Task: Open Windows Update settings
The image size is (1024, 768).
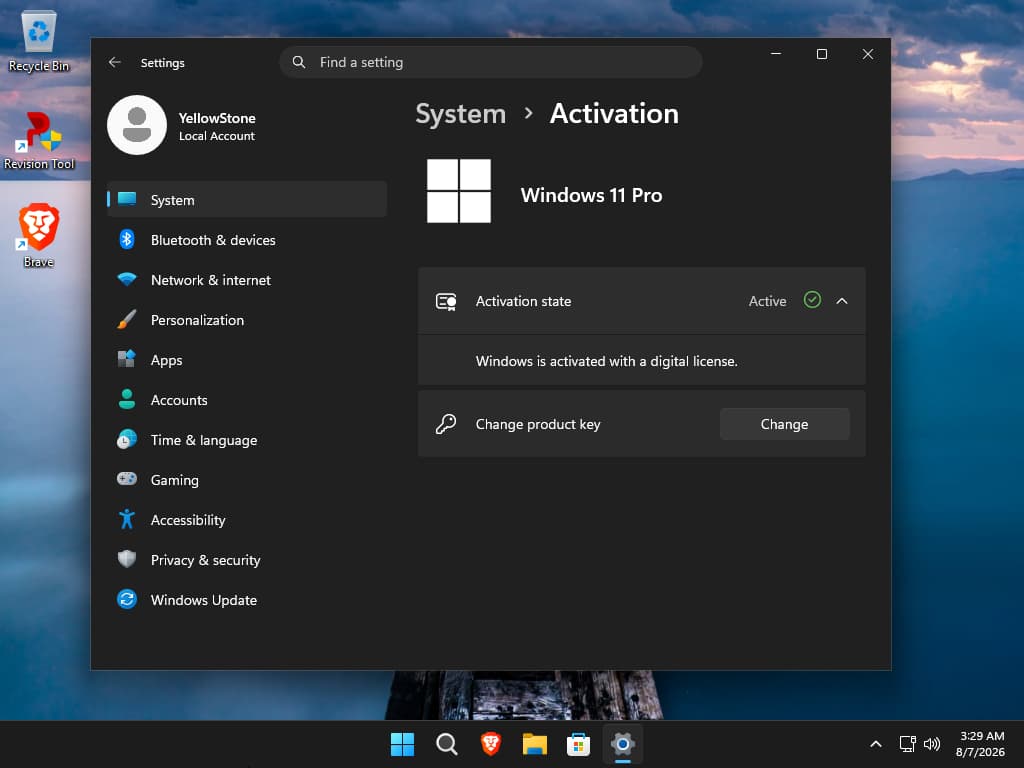Action: (247, 599)
